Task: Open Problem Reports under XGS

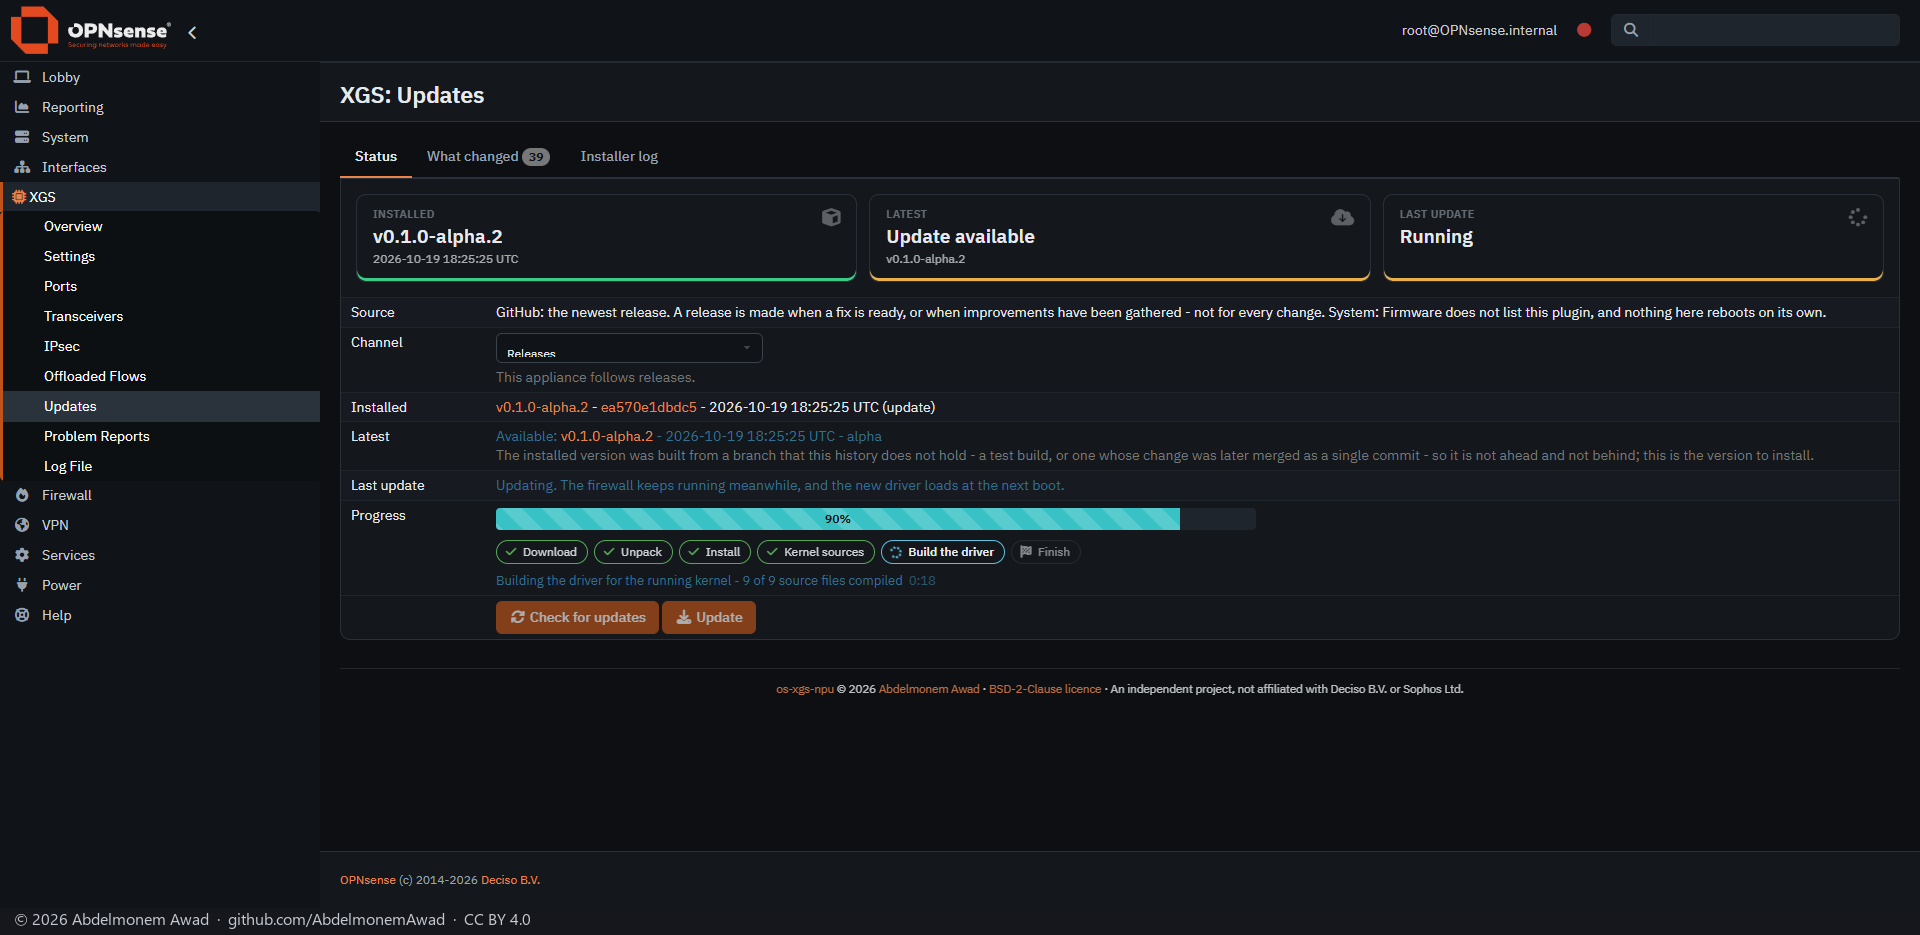Action: pos(162,436)
